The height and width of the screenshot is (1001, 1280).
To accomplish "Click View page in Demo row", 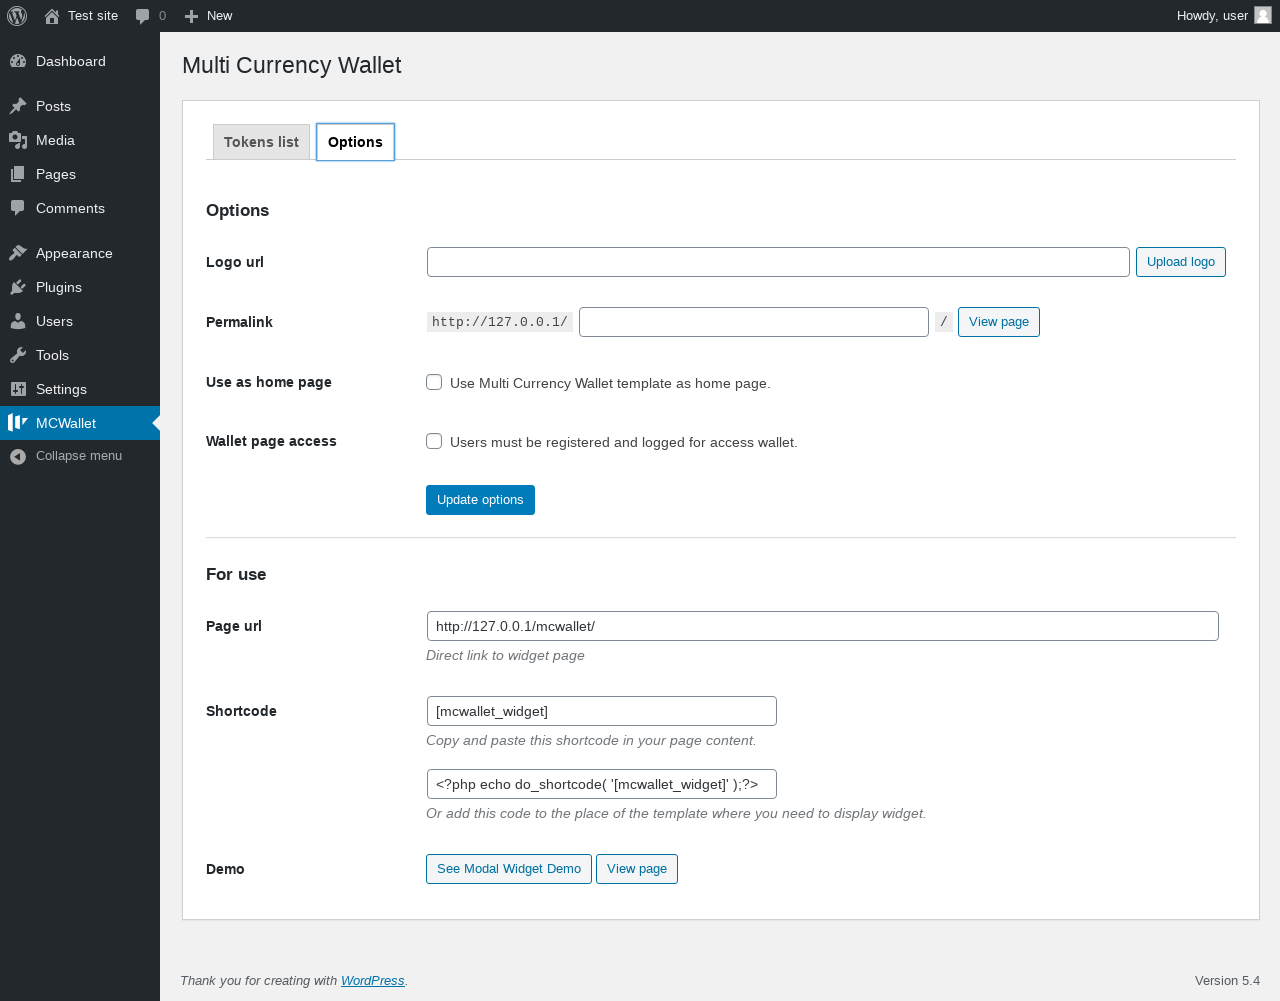I will [636, 869].
